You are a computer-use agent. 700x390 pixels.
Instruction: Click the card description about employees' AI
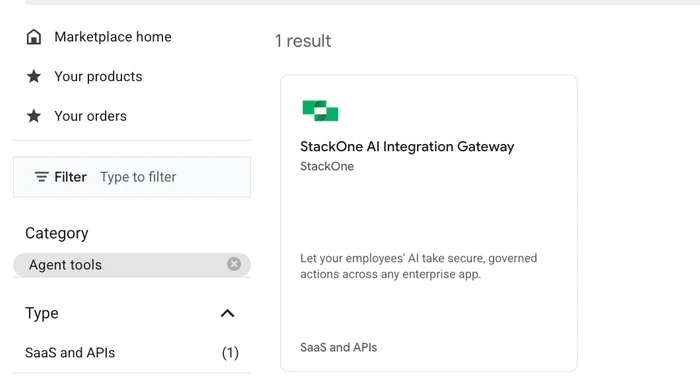point(419,266)
